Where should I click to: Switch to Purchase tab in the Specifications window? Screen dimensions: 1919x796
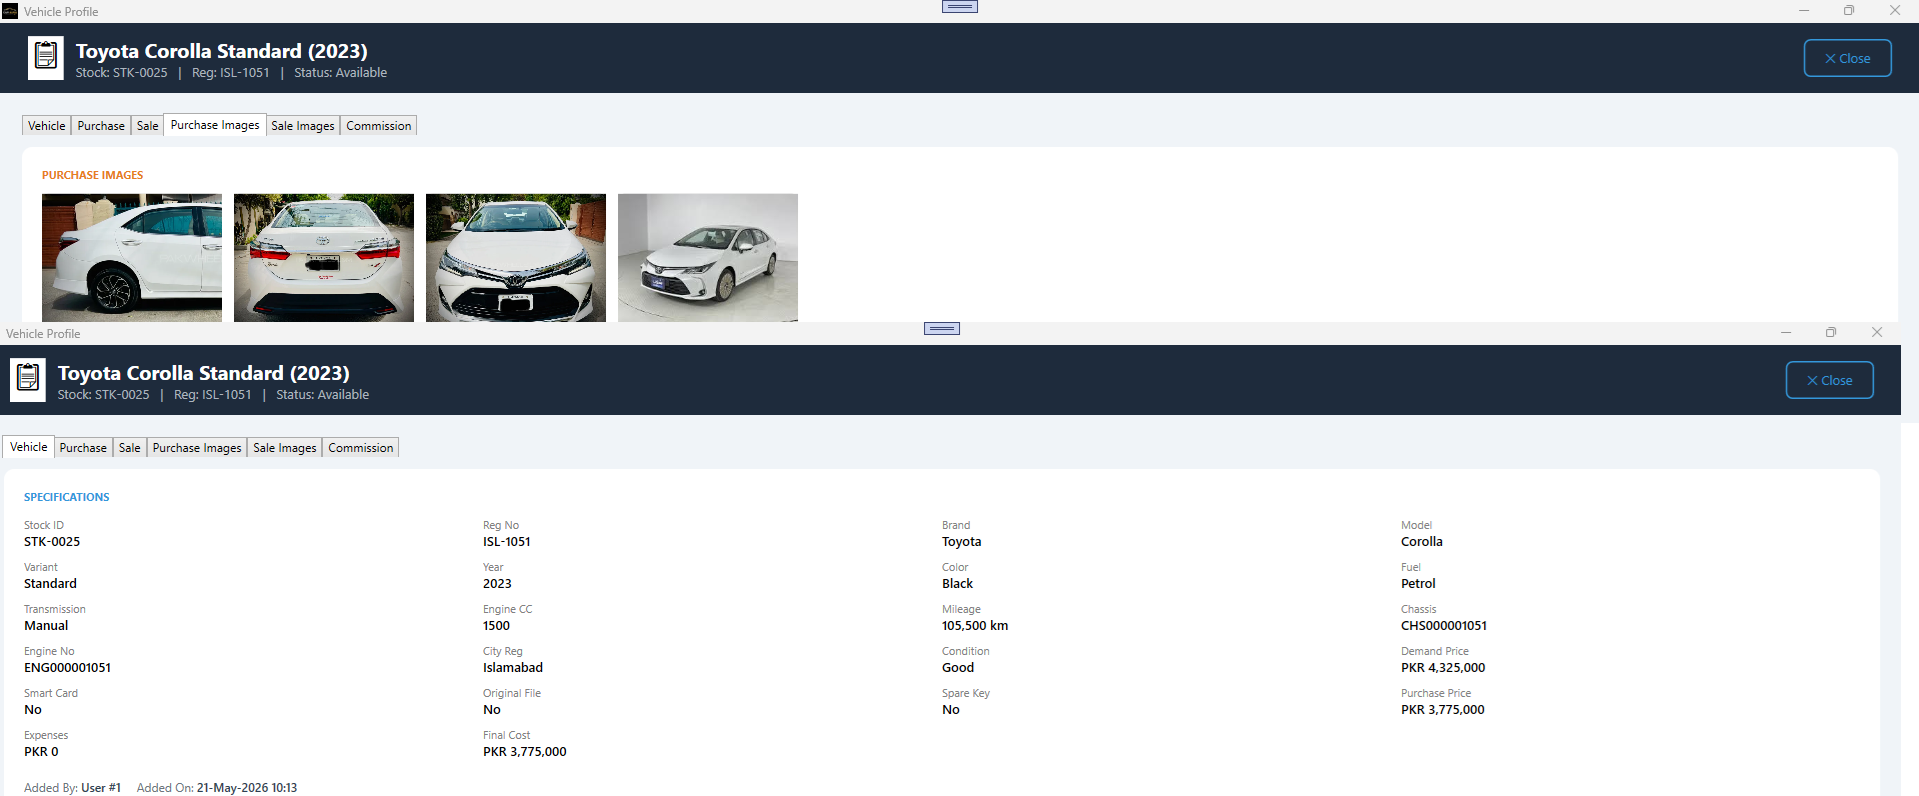point(83,448)
